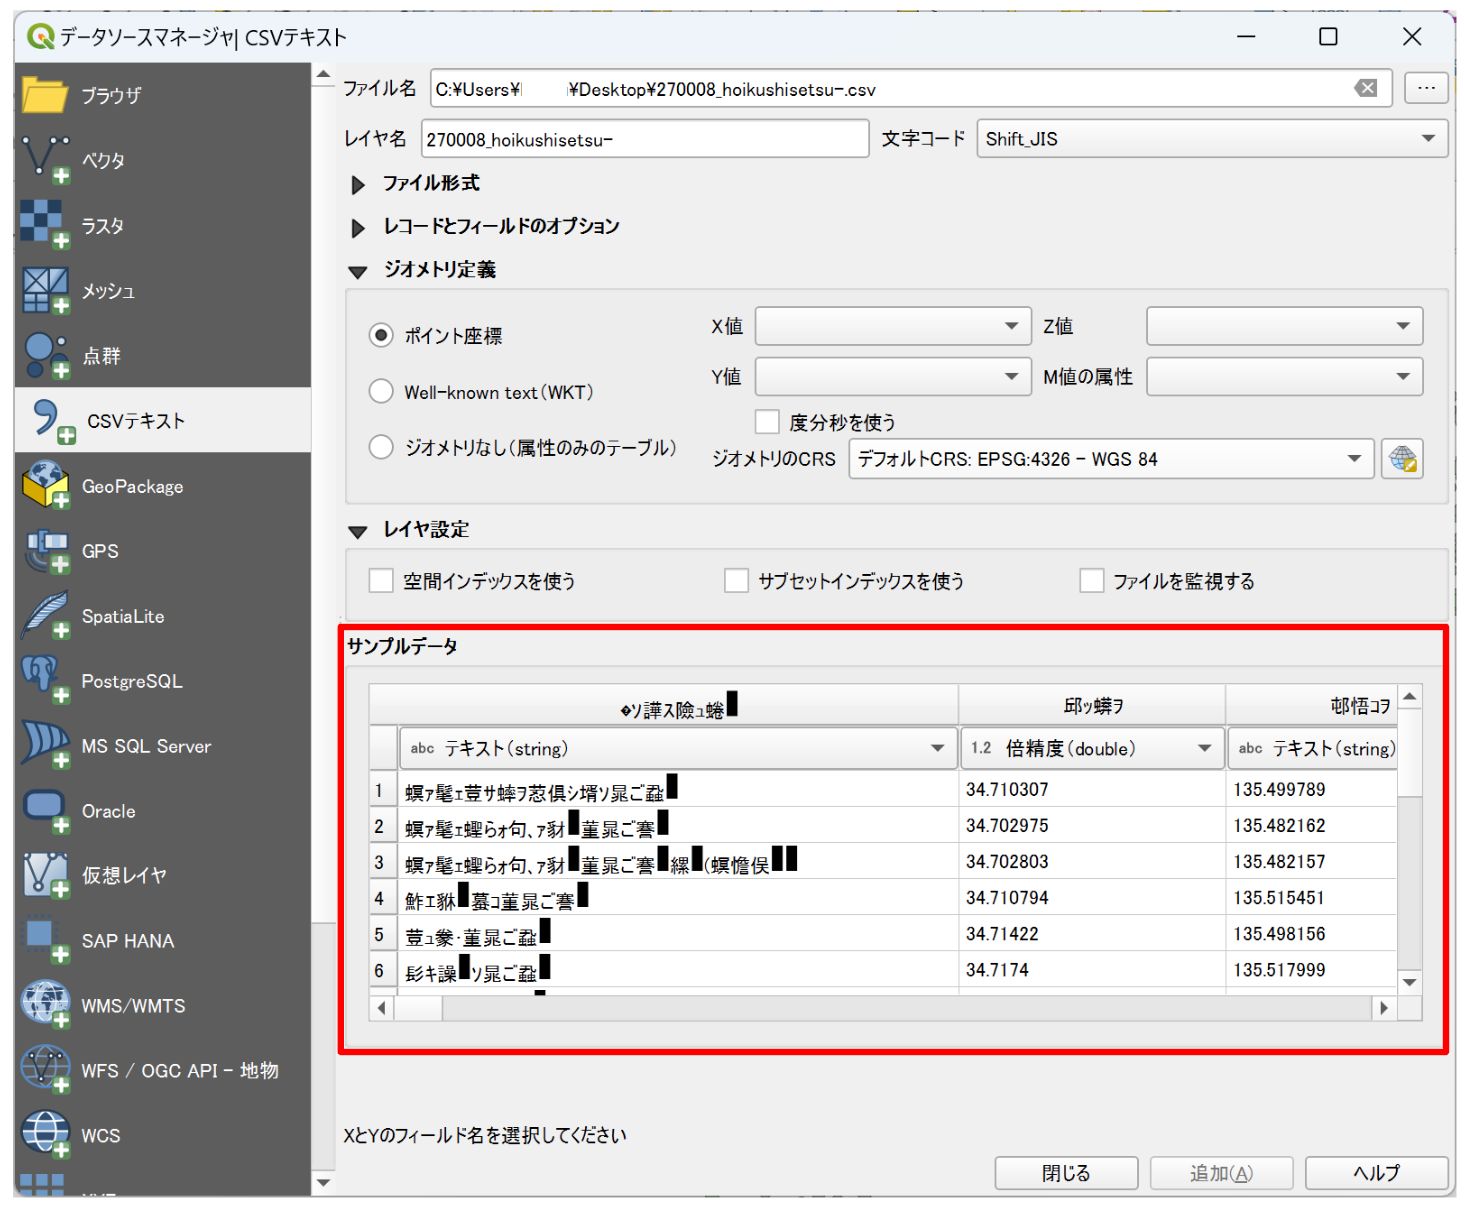Select the ポイント座標 radio button
Screen dimensions: 1464x1206
pyautogui.click(x=380, y=335)
